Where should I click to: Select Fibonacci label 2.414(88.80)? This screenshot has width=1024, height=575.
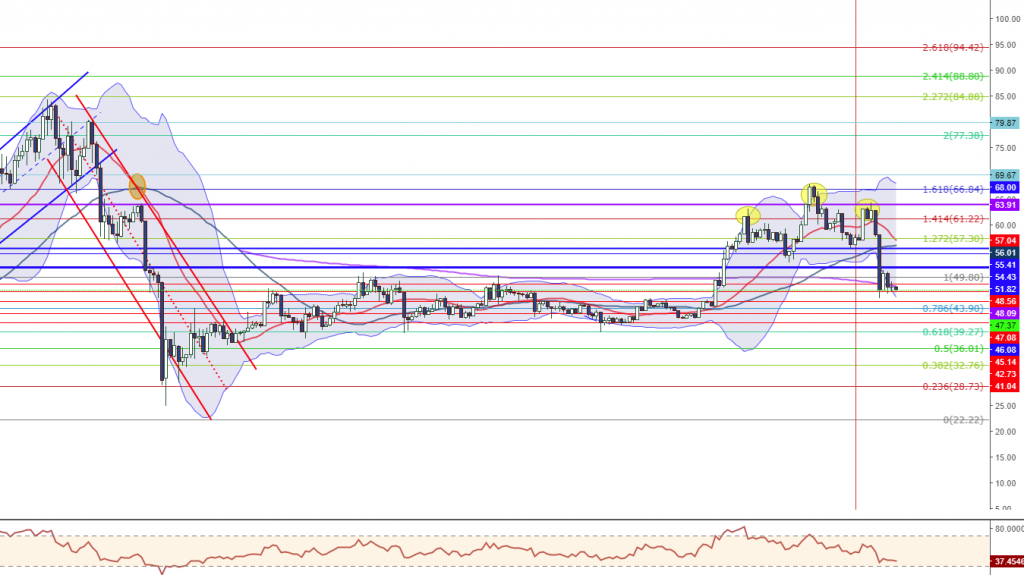click(953, 76)
